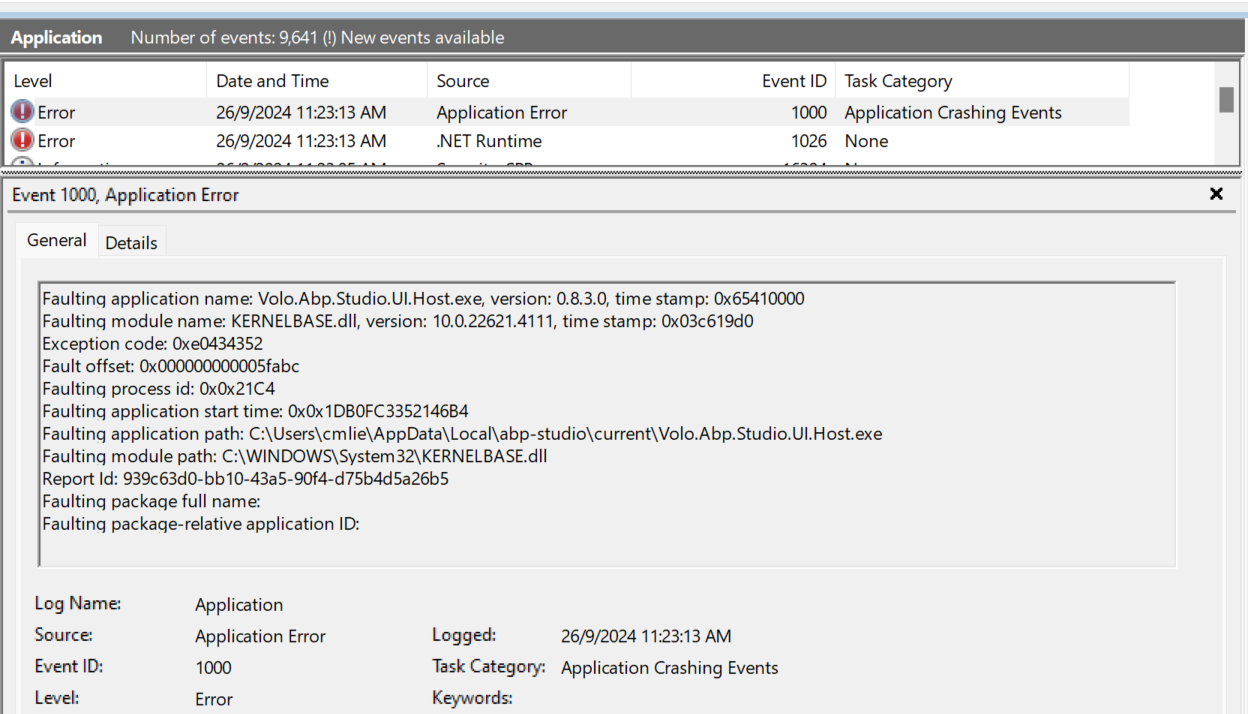Switch to the Details tab
Image resolution: width=1248 pixels, height=714 pixels.
(x=131, y=243)
